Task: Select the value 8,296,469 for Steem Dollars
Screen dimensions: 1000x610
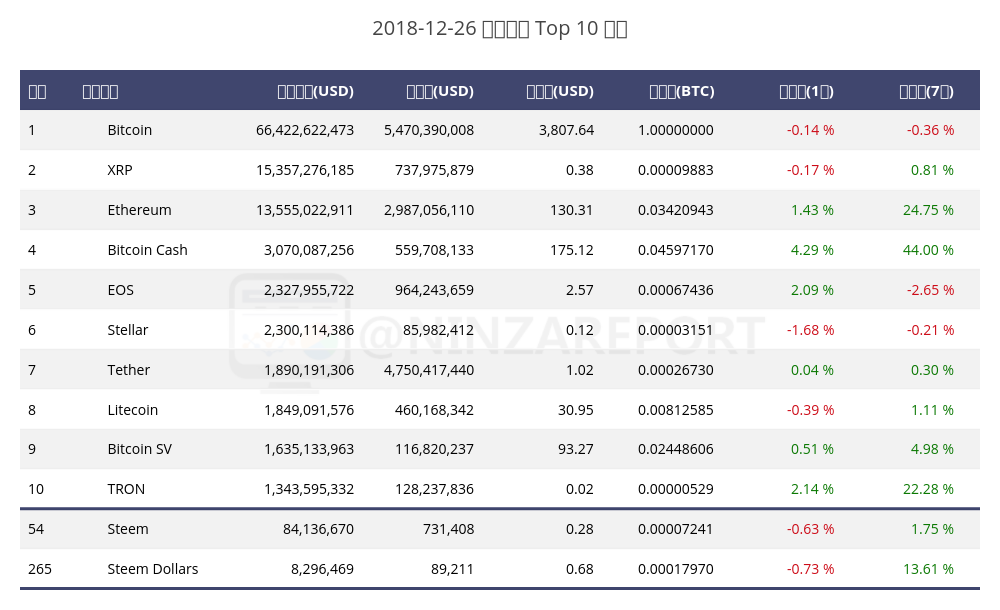Action: click(x=322, y=569)
